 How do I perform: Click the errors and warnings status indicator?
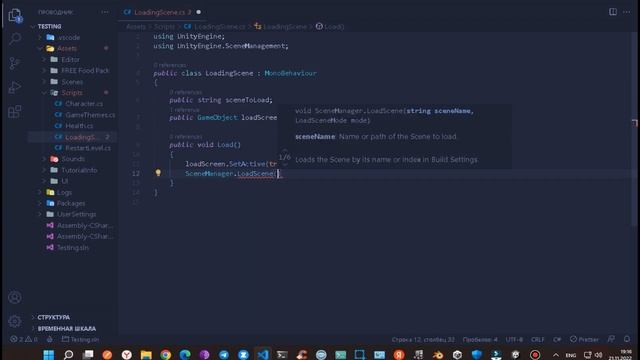24,339
